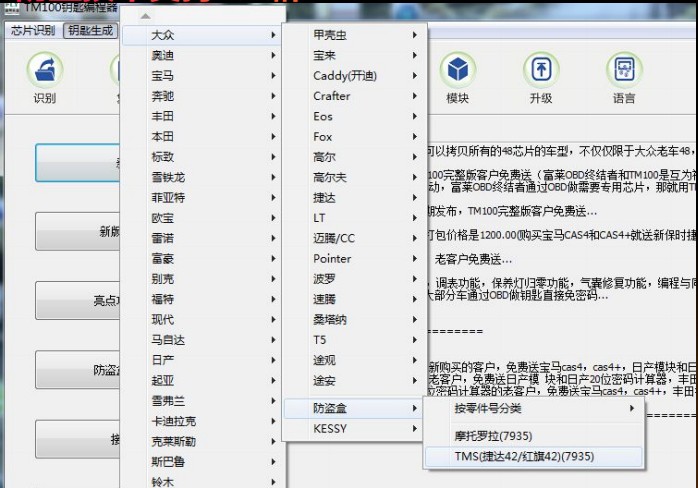Viewport: 698px width, 488px height.
Task: Select 铃木 at bottom of brand menu
Action: coord(201,481)
